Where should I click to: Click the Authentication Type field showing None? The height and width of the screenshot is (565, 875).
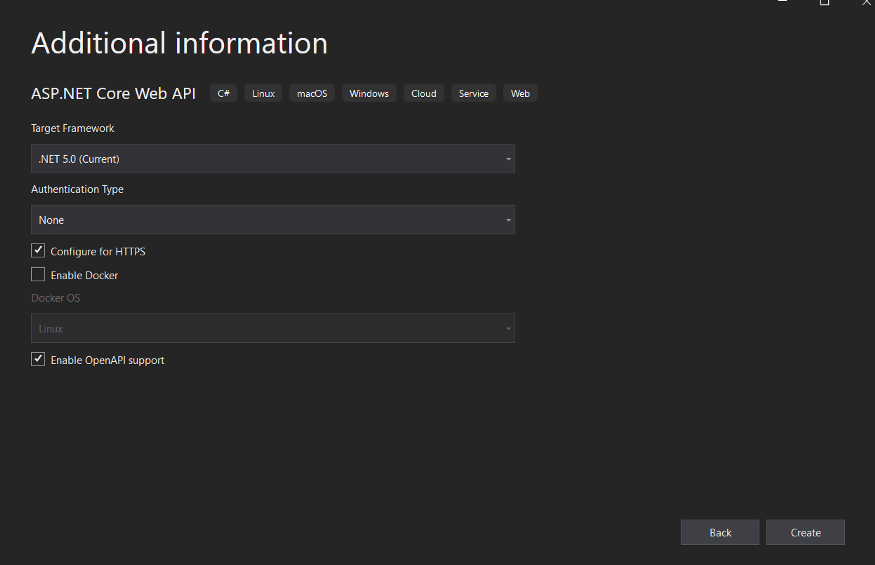(x=273, y=219)
